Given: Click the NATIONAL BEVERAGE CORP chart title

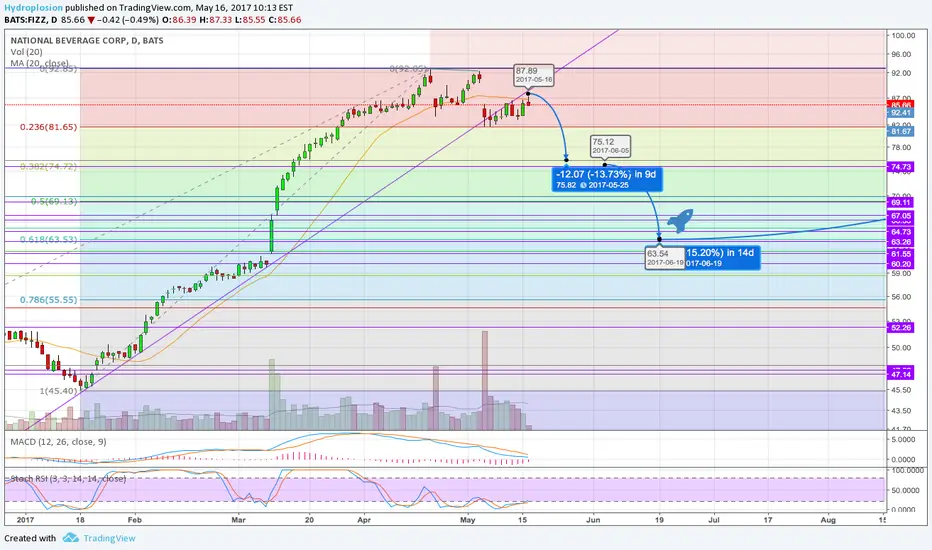Looking at the screenshot, I should 87,40.
